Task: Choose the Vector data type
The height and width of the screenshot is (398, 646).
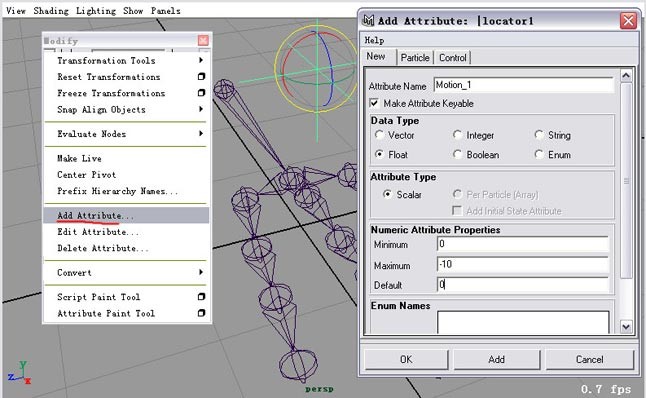Action: [379, 135]
